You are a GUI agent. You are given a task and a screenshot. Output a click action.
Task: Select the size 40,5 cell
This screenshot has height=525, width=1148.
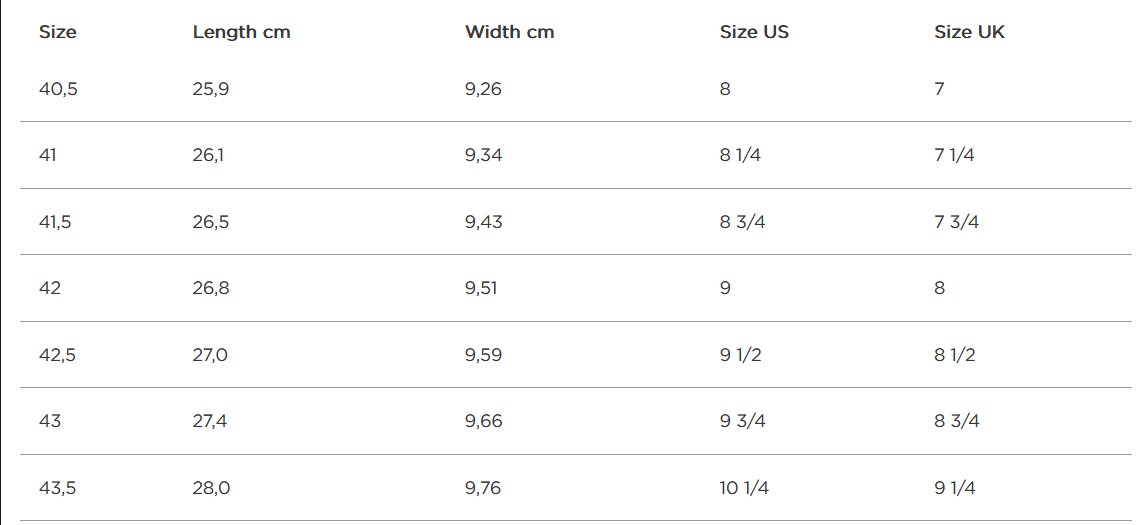click(x=58, y=89)
